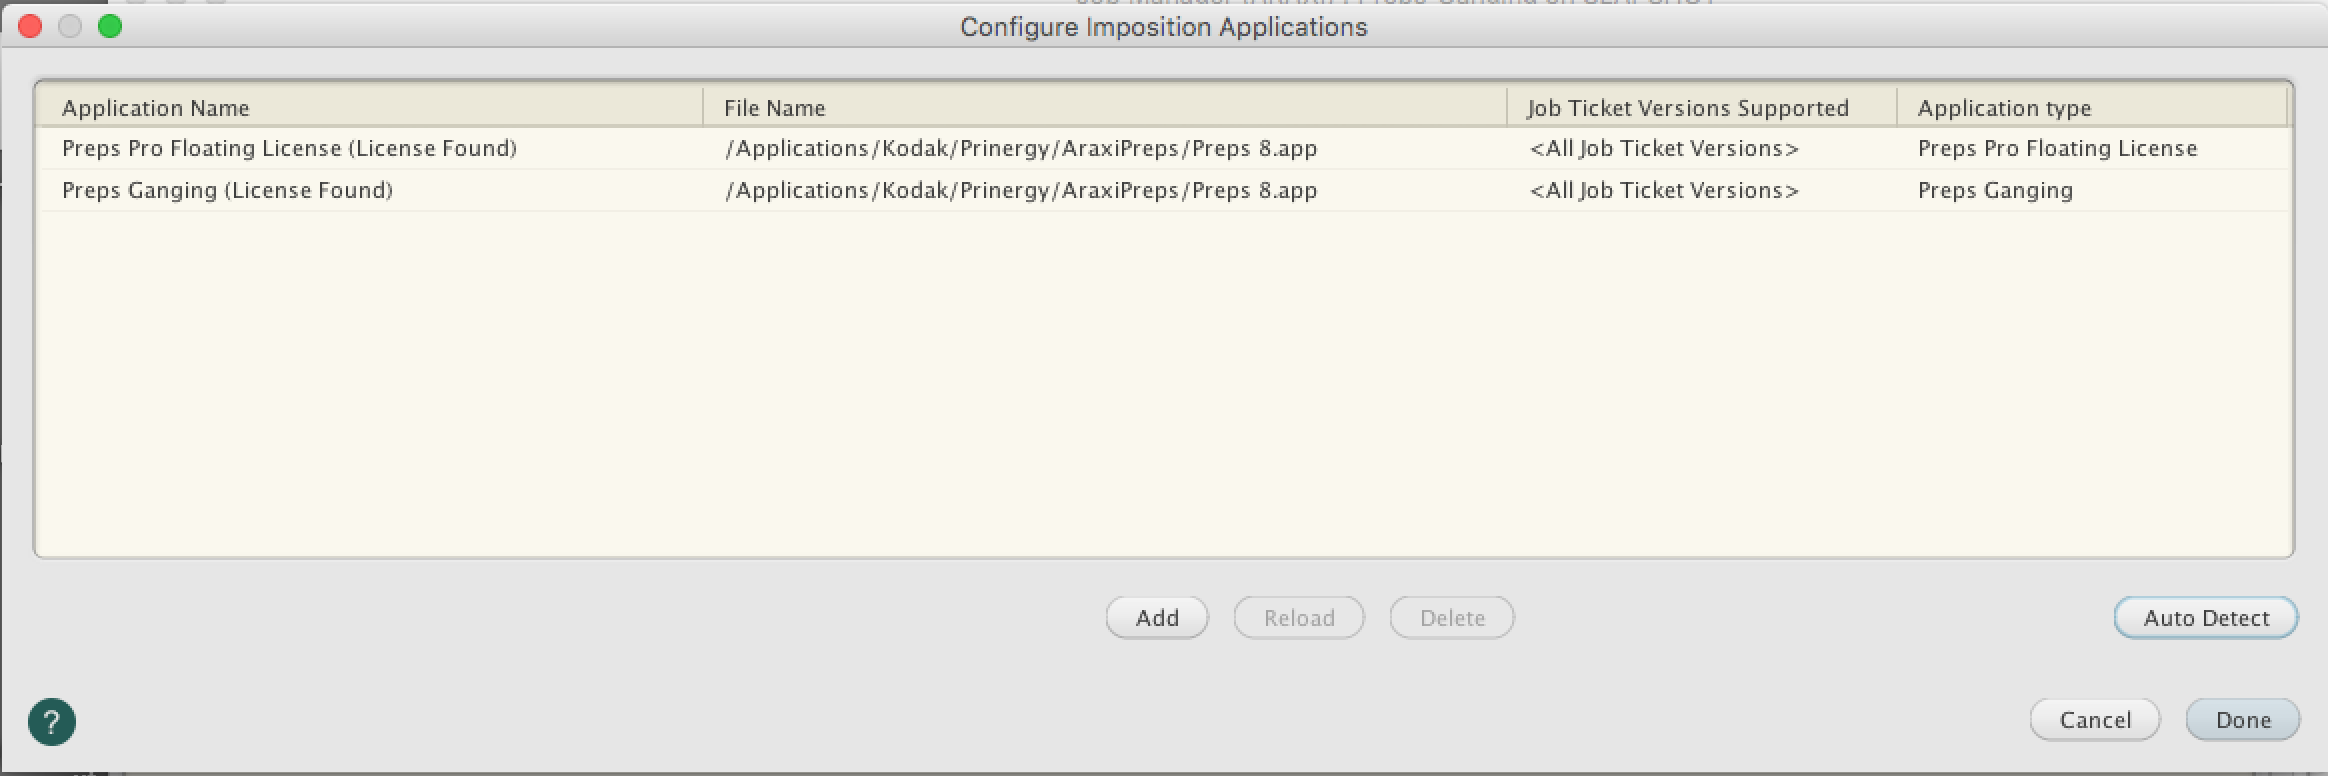Click All Job Ticket Versions in the Ganging row

click(1664, 191)
